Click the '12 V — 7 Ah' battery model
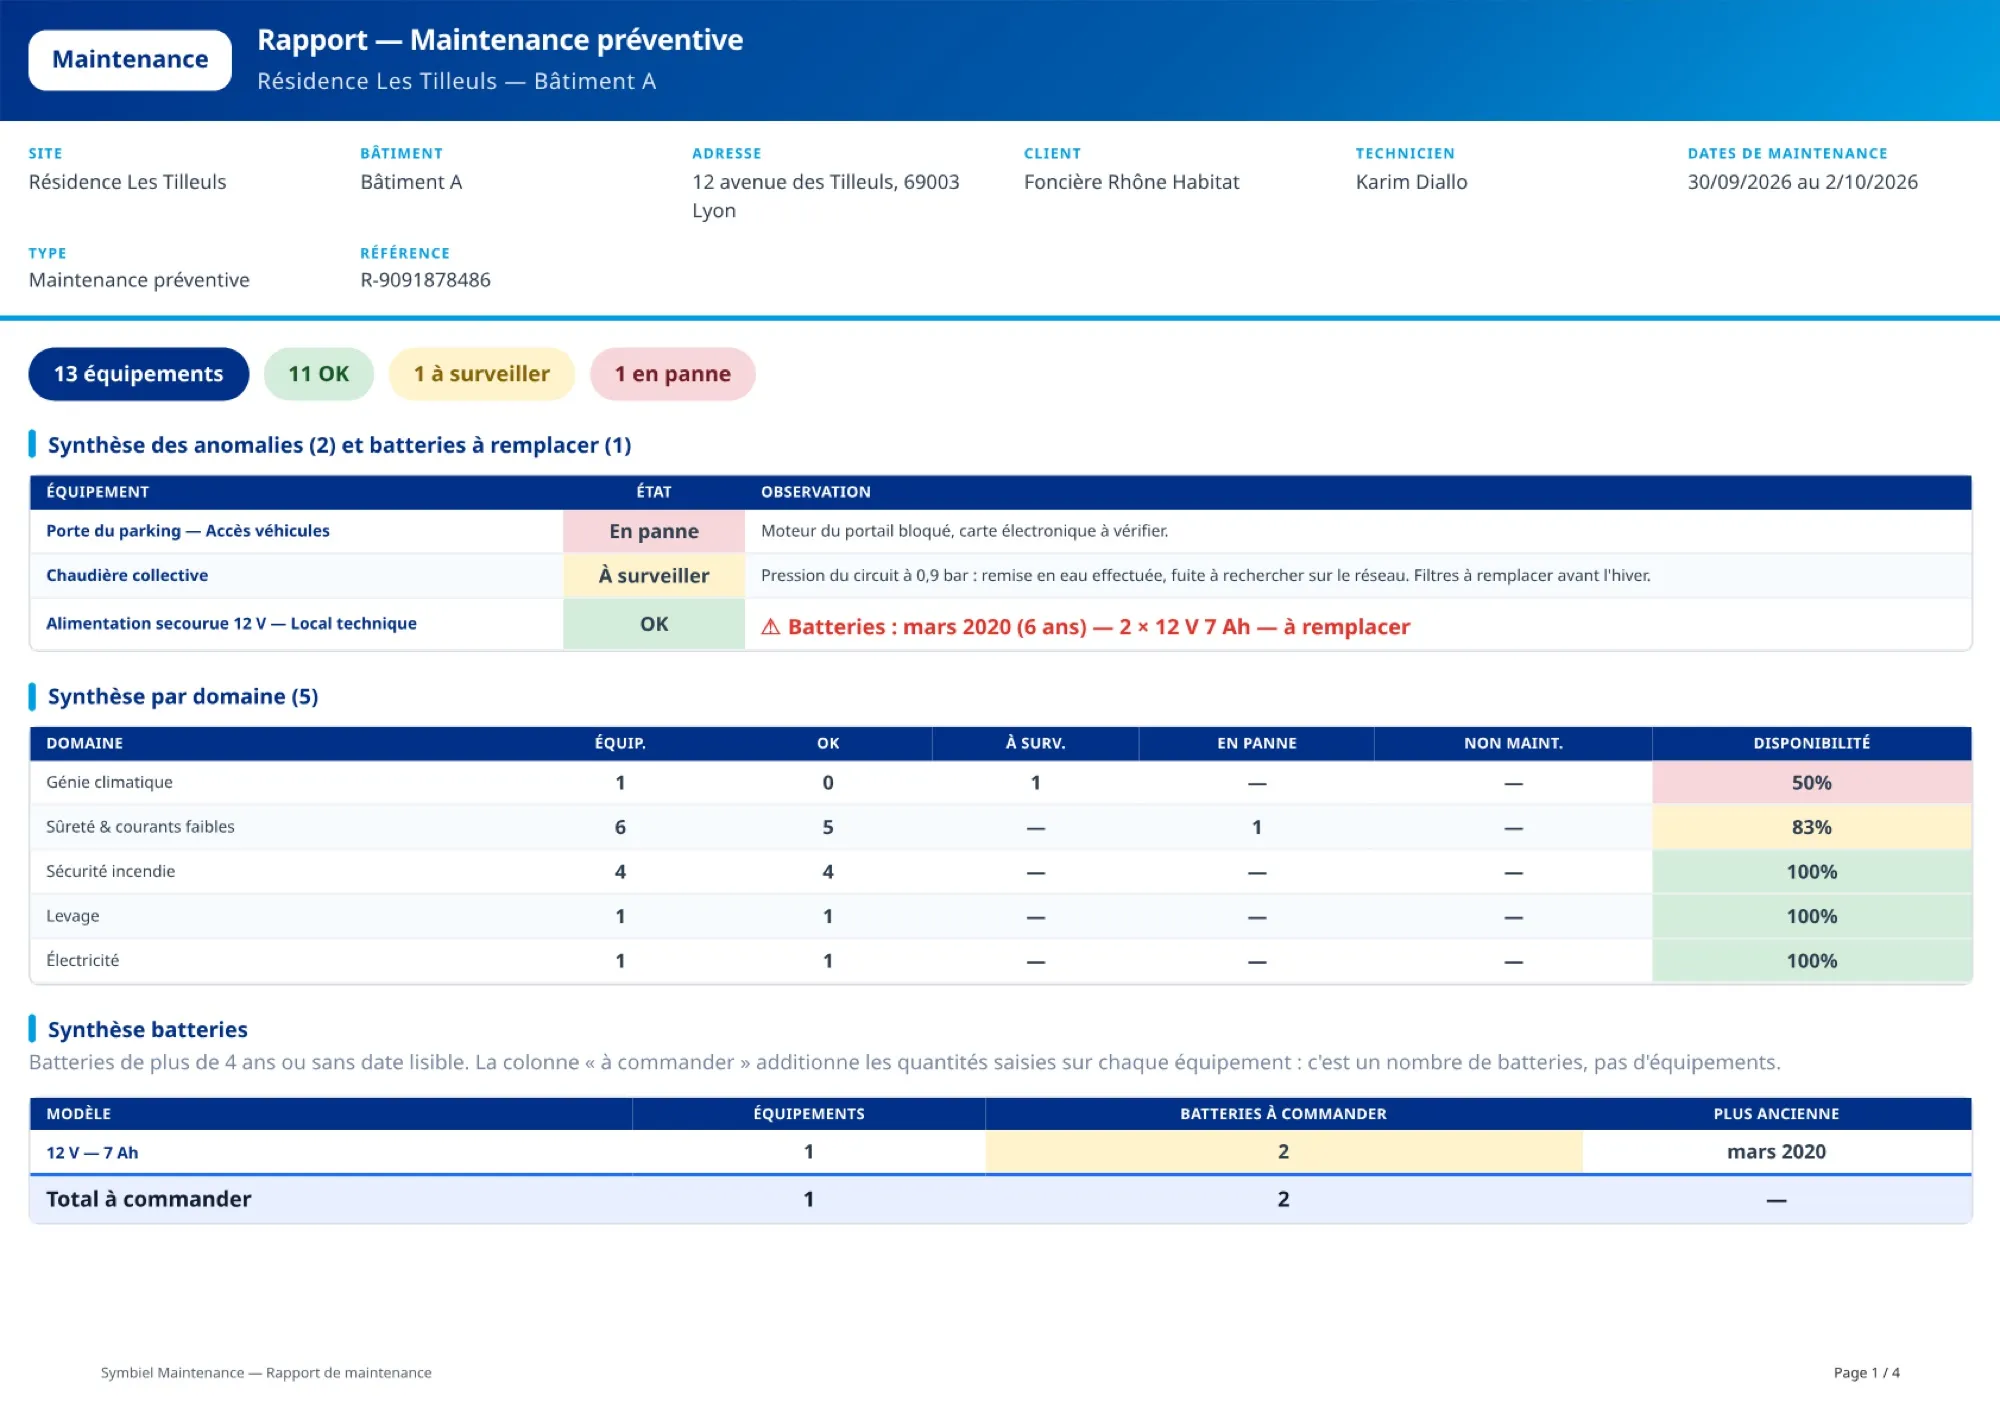 (x=92, y=1153)
